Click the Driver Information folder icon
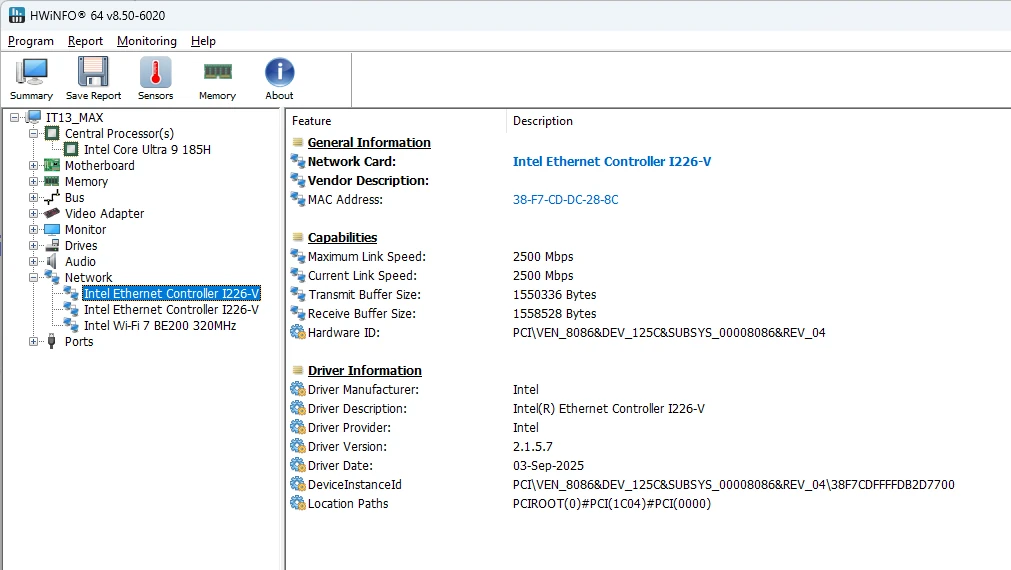 297,370
